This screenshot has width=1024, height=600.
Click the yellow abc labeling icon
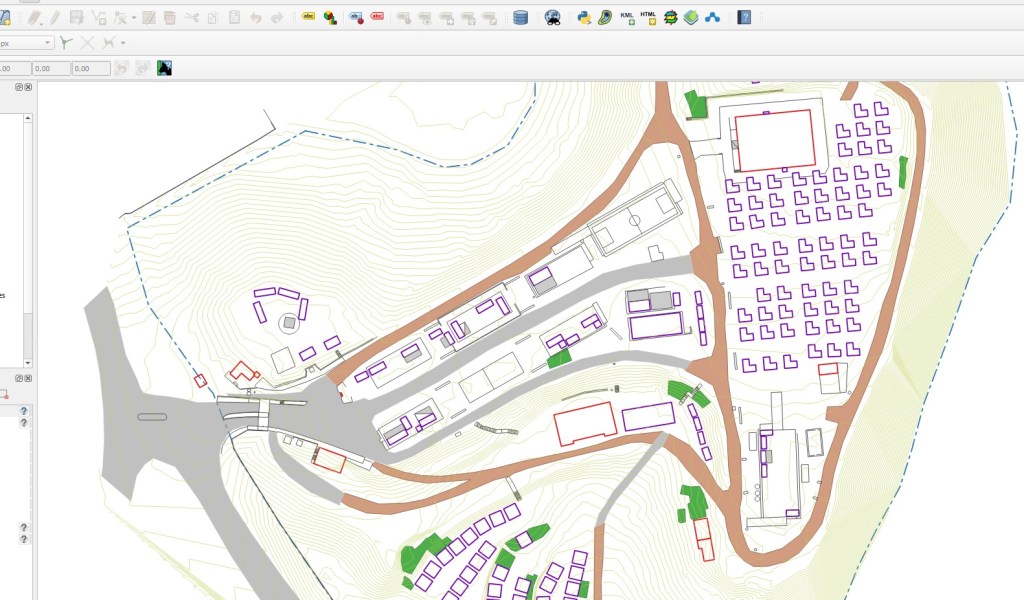(307, 17)
